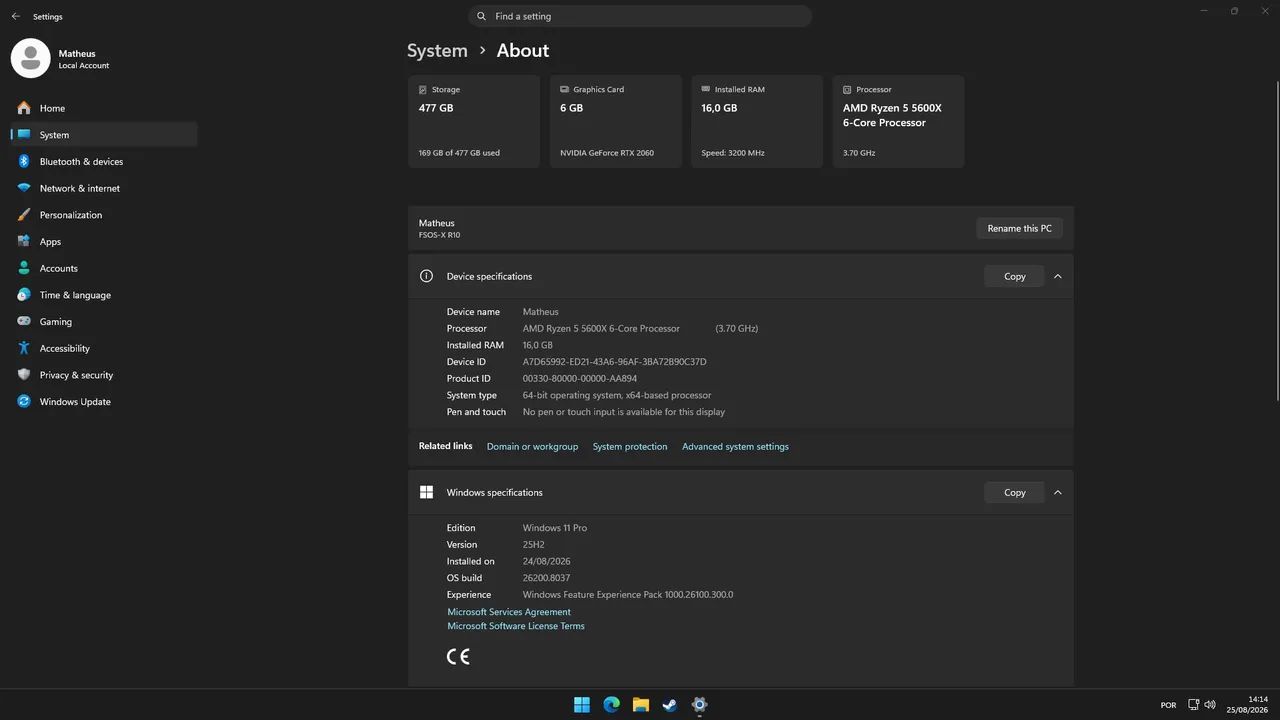The height and width of the screenshot is (720, 1280).
Task: Open Accessibility settings
Action: pyautogui.click(x=104, y=348)
